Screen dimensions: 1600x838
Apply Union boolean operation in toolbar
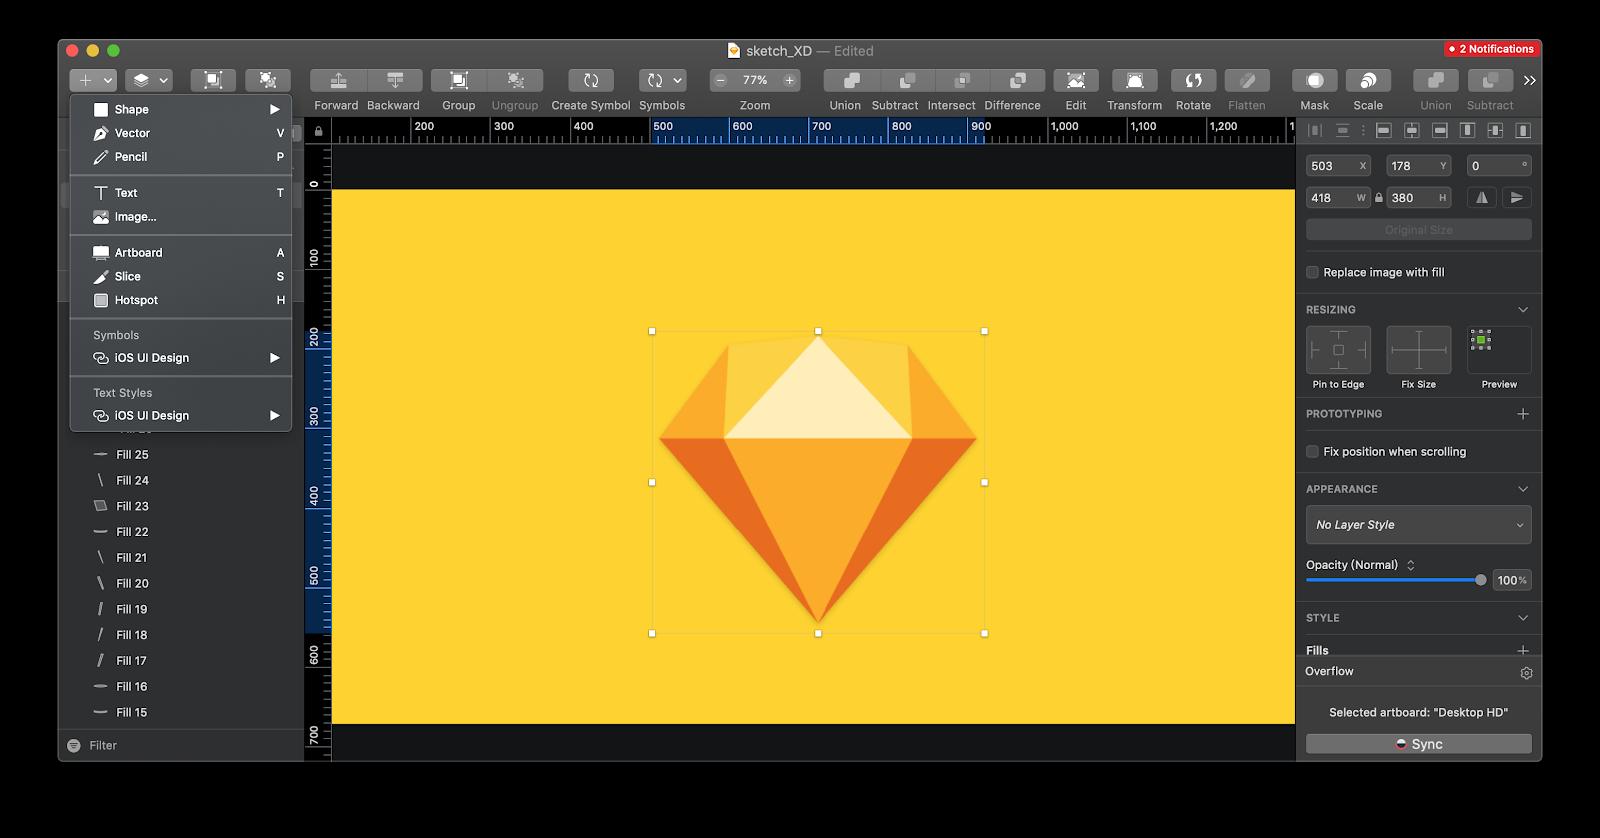(851, 80)
